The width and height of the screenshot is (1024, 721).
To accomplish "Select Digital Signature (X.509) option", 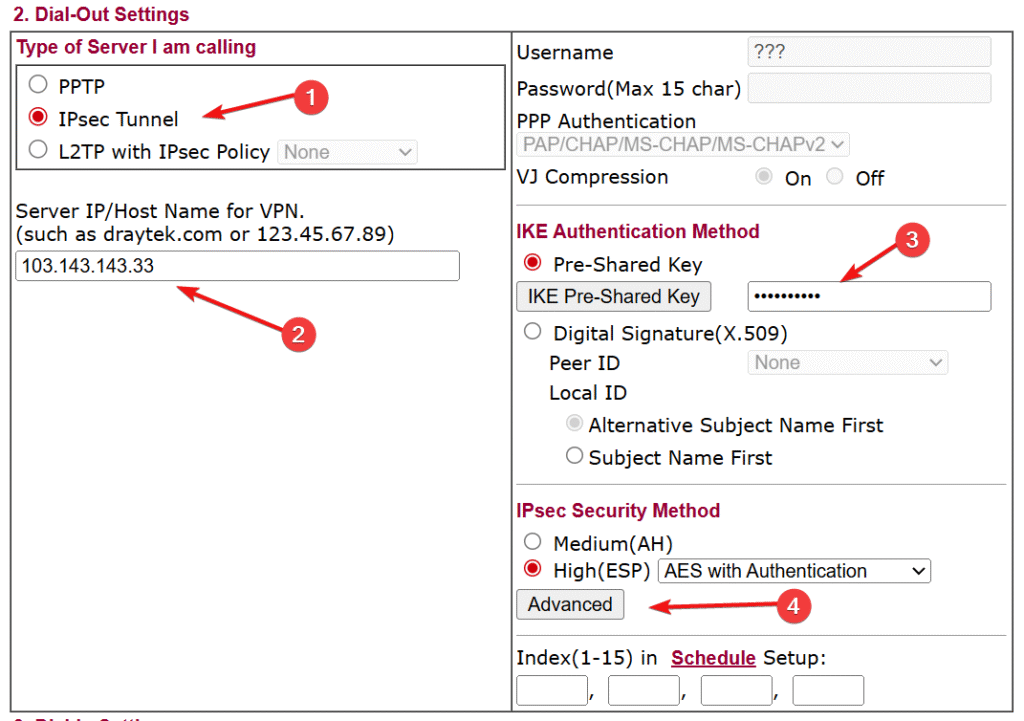I will (x=532, y=331).
